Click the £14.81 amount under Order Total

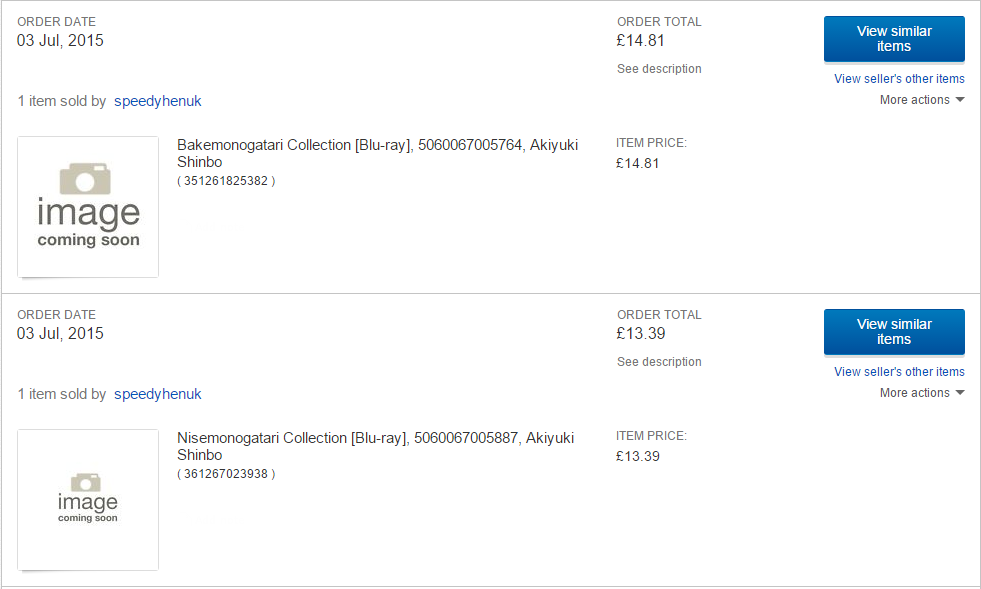pyautogui.click(x=641, y=41)
